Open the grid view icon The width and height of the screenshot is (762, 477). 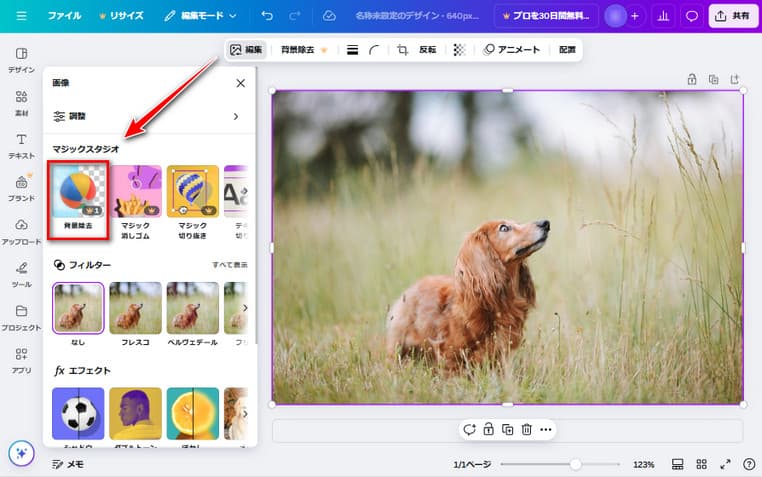pos(701,464)
